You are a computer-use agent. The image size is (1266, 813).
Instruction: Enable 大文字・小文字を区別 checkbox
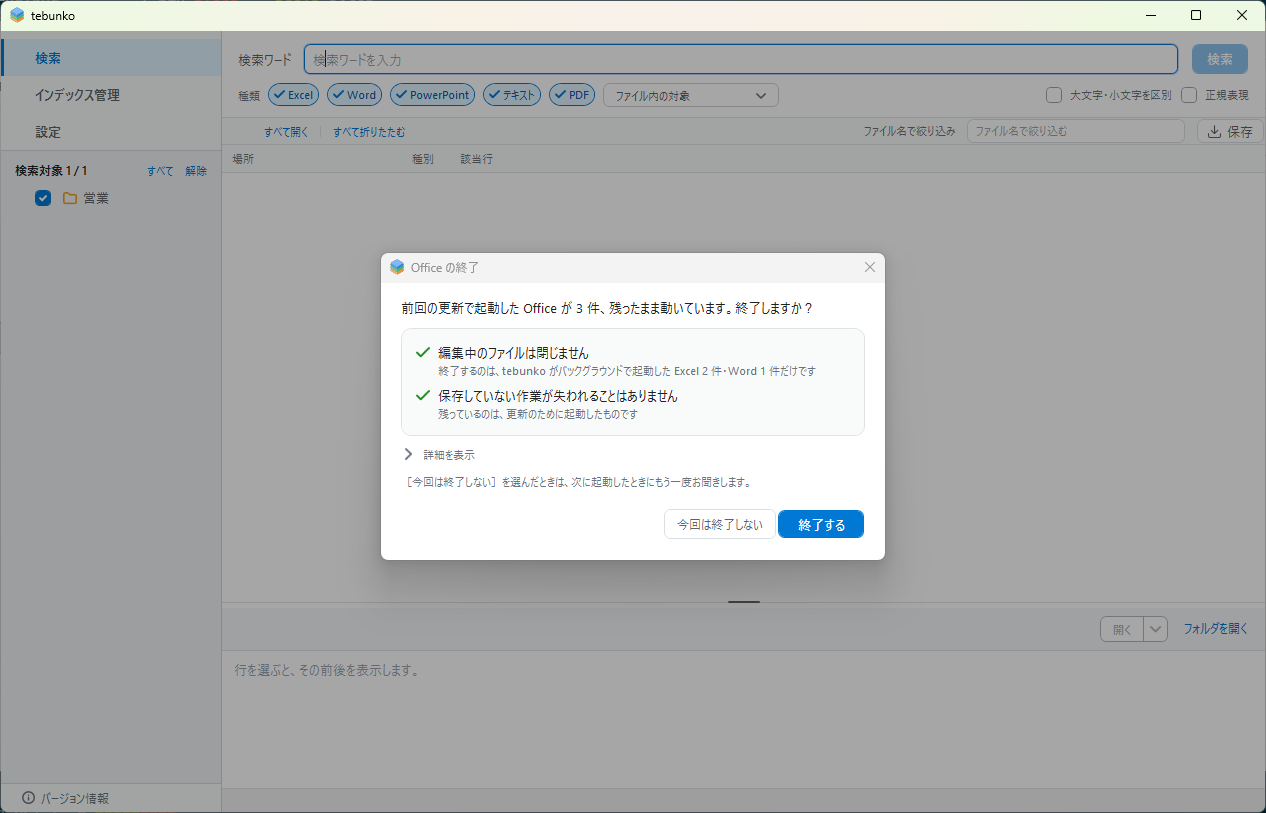1054,95
